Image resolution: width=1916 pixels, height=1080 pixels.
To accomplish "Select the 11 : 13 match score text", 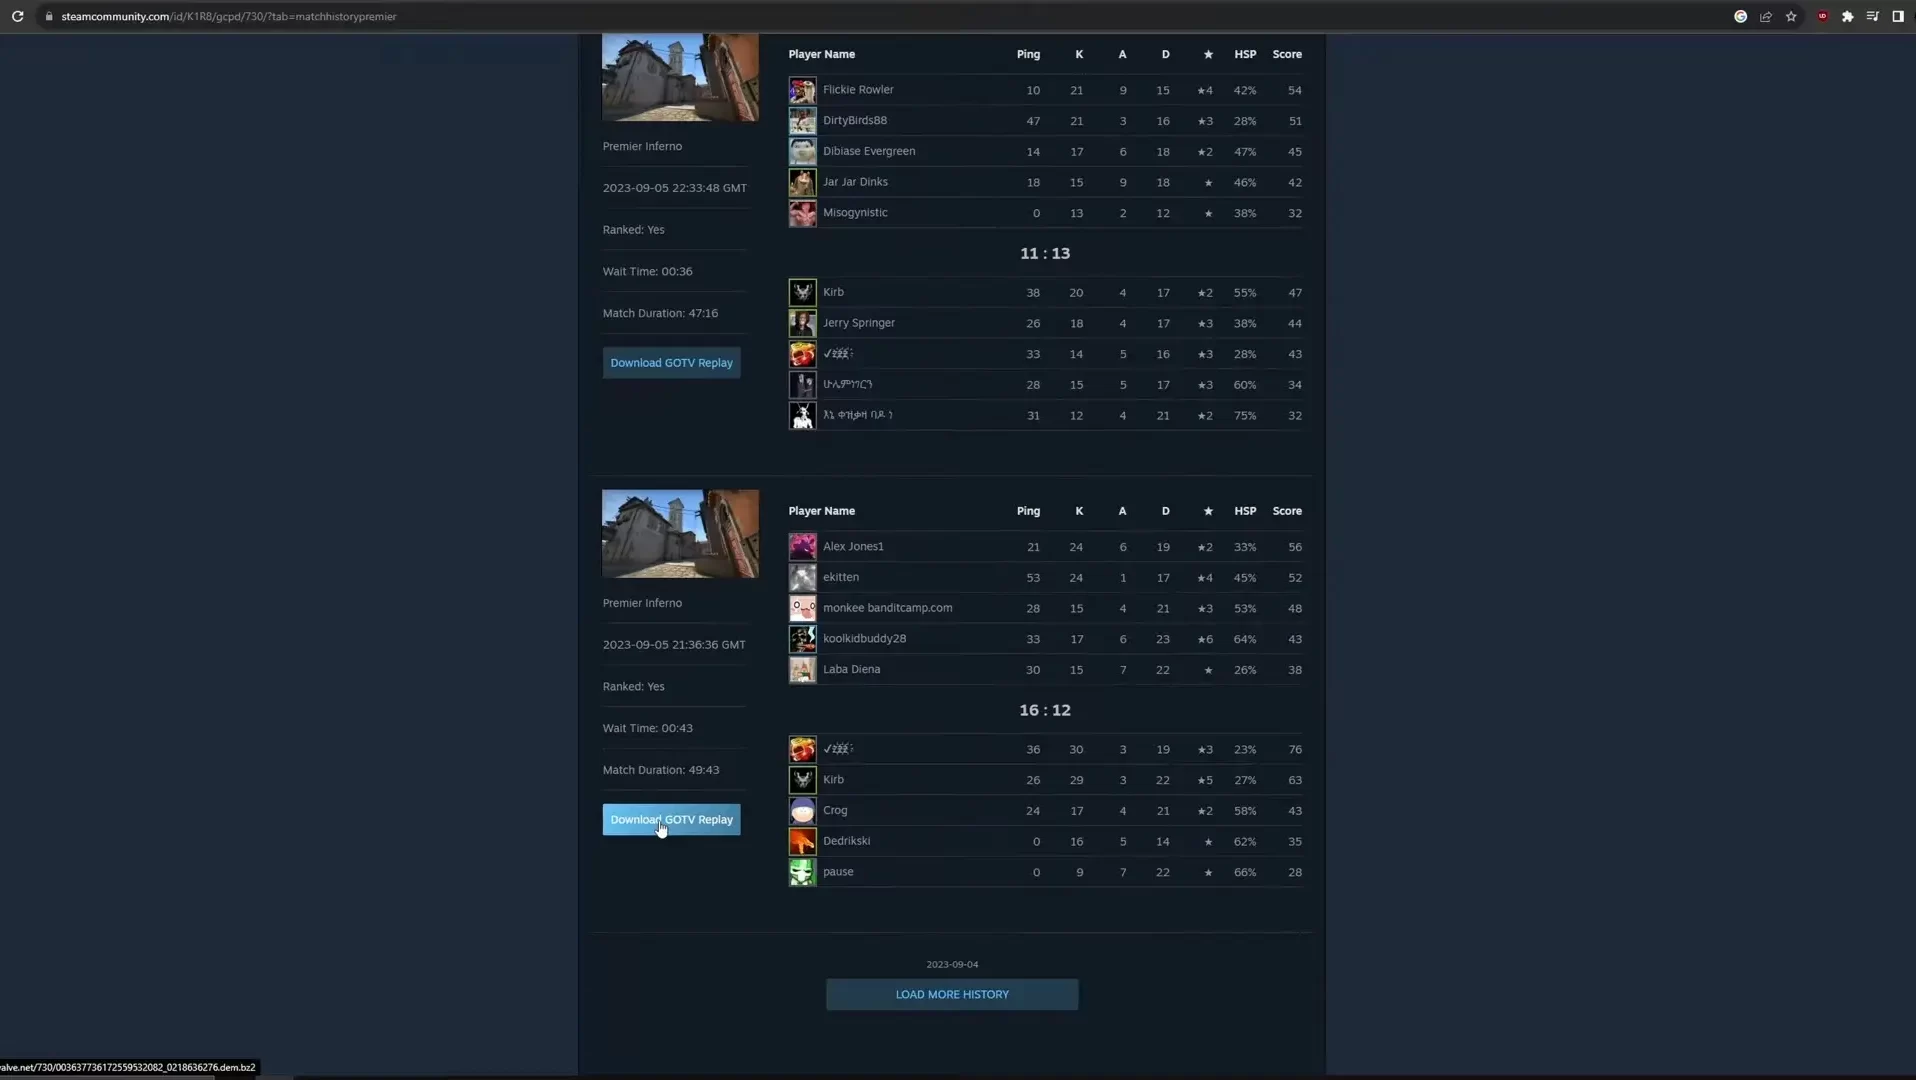I will click(x=1045, y=254).
